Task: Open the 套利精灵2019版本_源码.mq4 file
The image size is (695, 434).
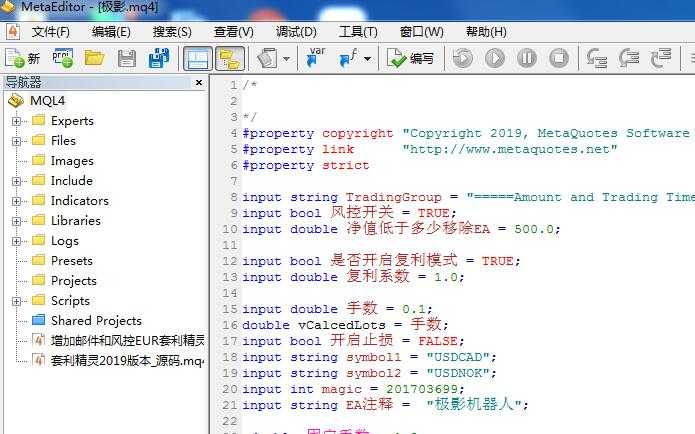Action: coord(127,360)
